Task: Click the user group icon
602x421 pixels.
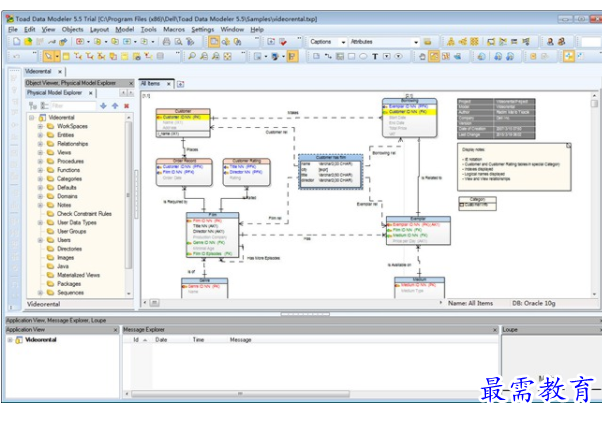Action: click(562, 41)
